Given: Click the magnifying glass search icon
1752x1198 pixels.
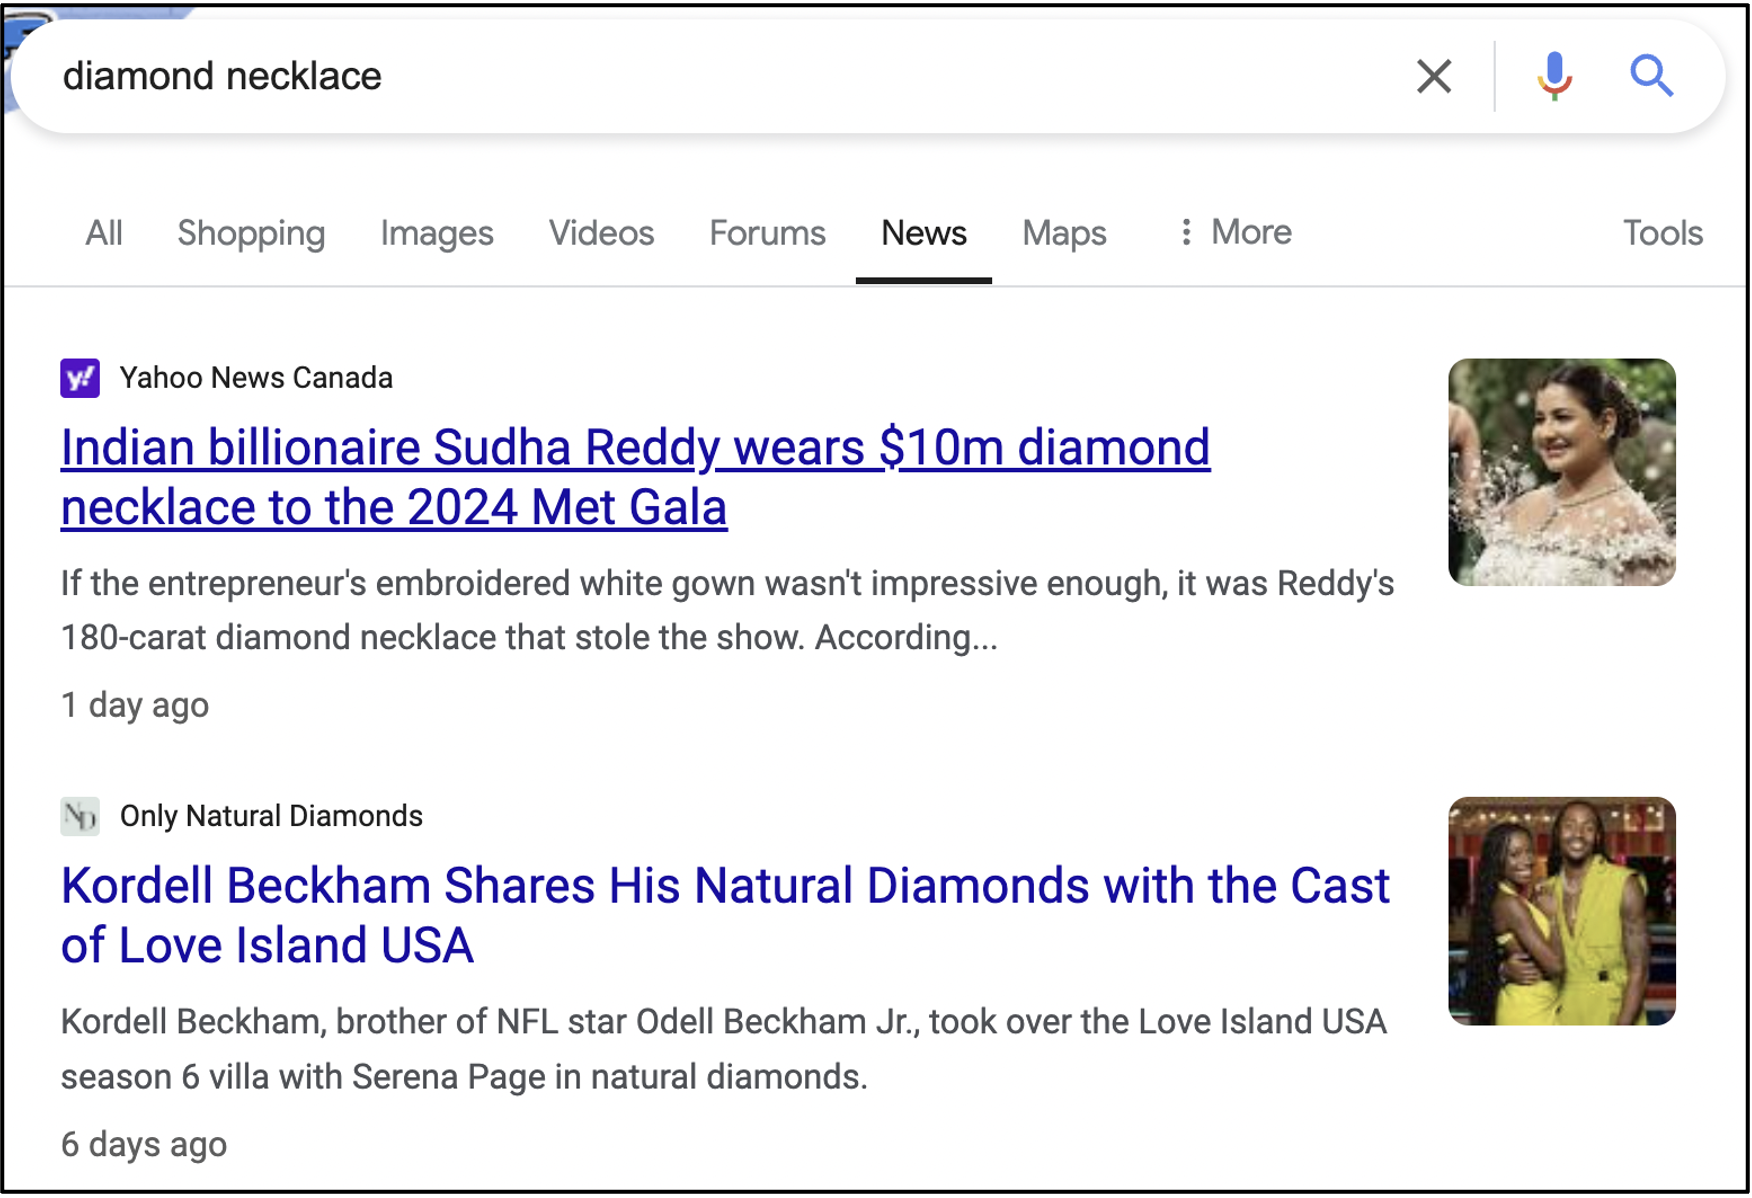Looking at the screenshot, I should pyautogui.click(x=1651, y=76).
